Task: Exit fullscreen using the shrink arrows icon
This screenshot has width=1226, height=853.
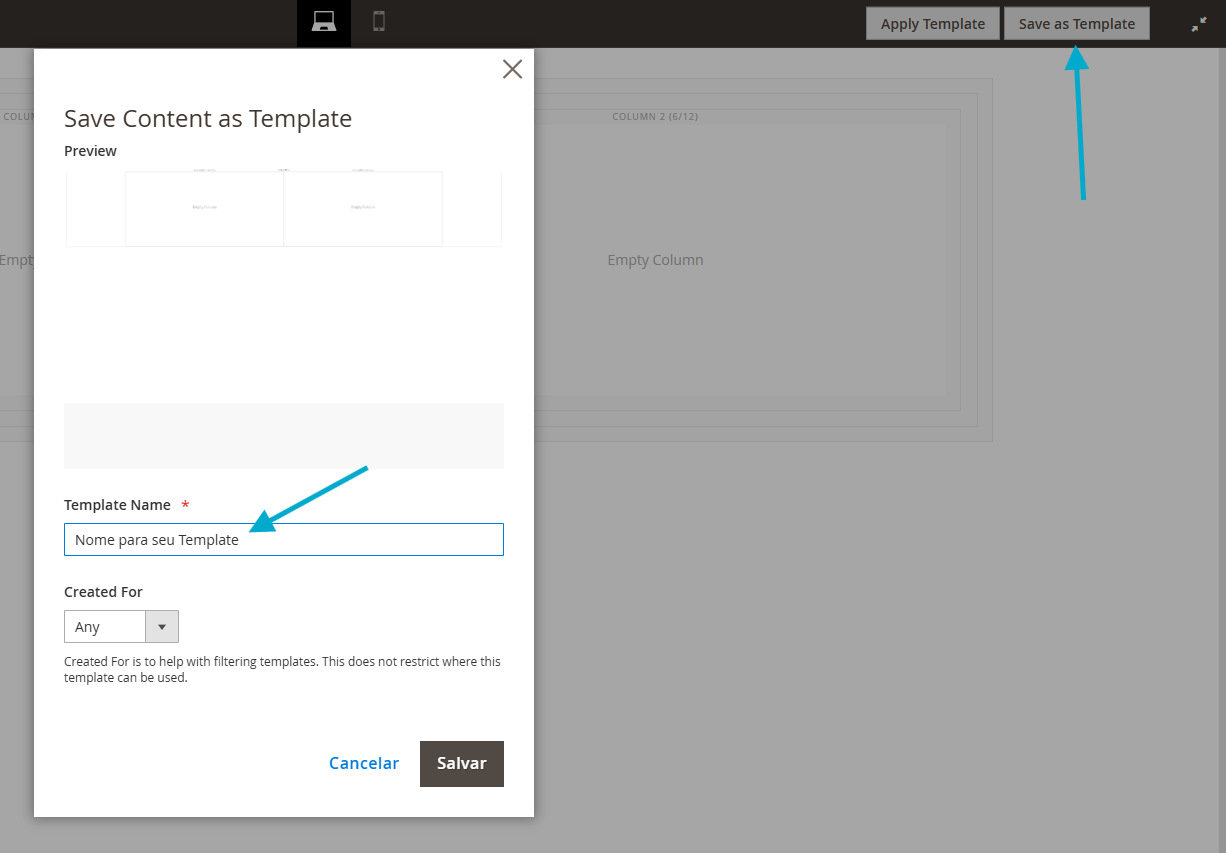Action: [1199, 24]
